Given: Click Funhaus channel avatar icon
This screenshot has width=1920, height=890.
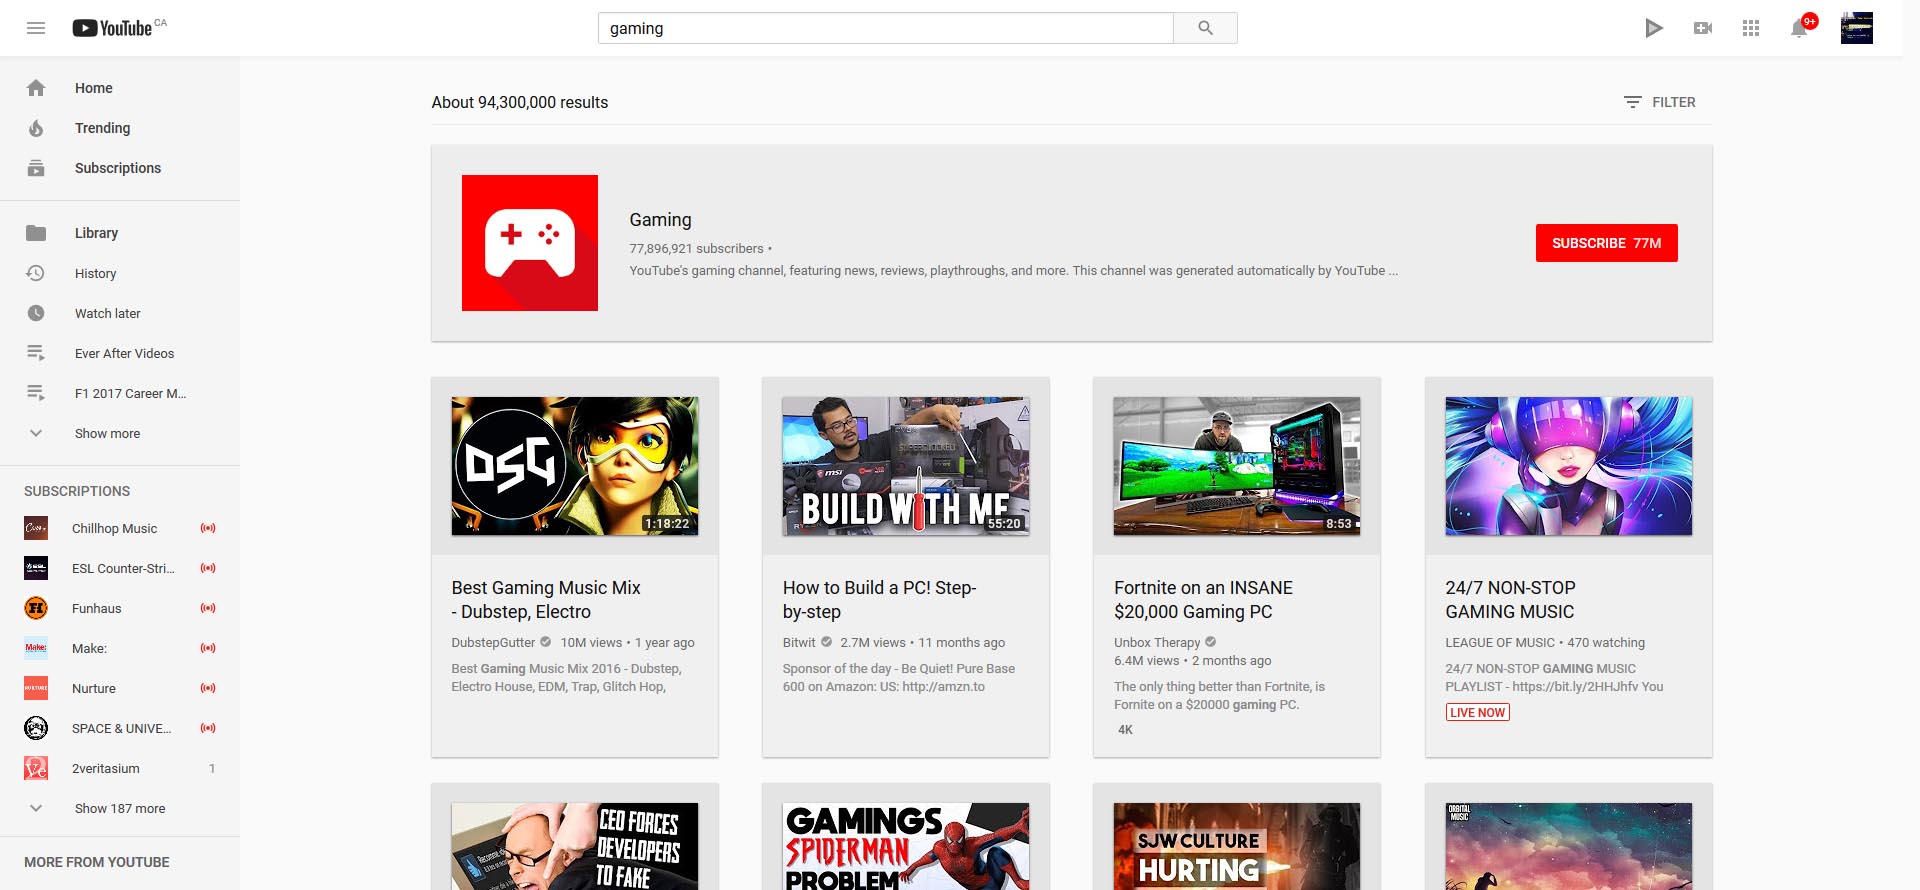Looking at the screenshot, I should [x=36, y=608].
